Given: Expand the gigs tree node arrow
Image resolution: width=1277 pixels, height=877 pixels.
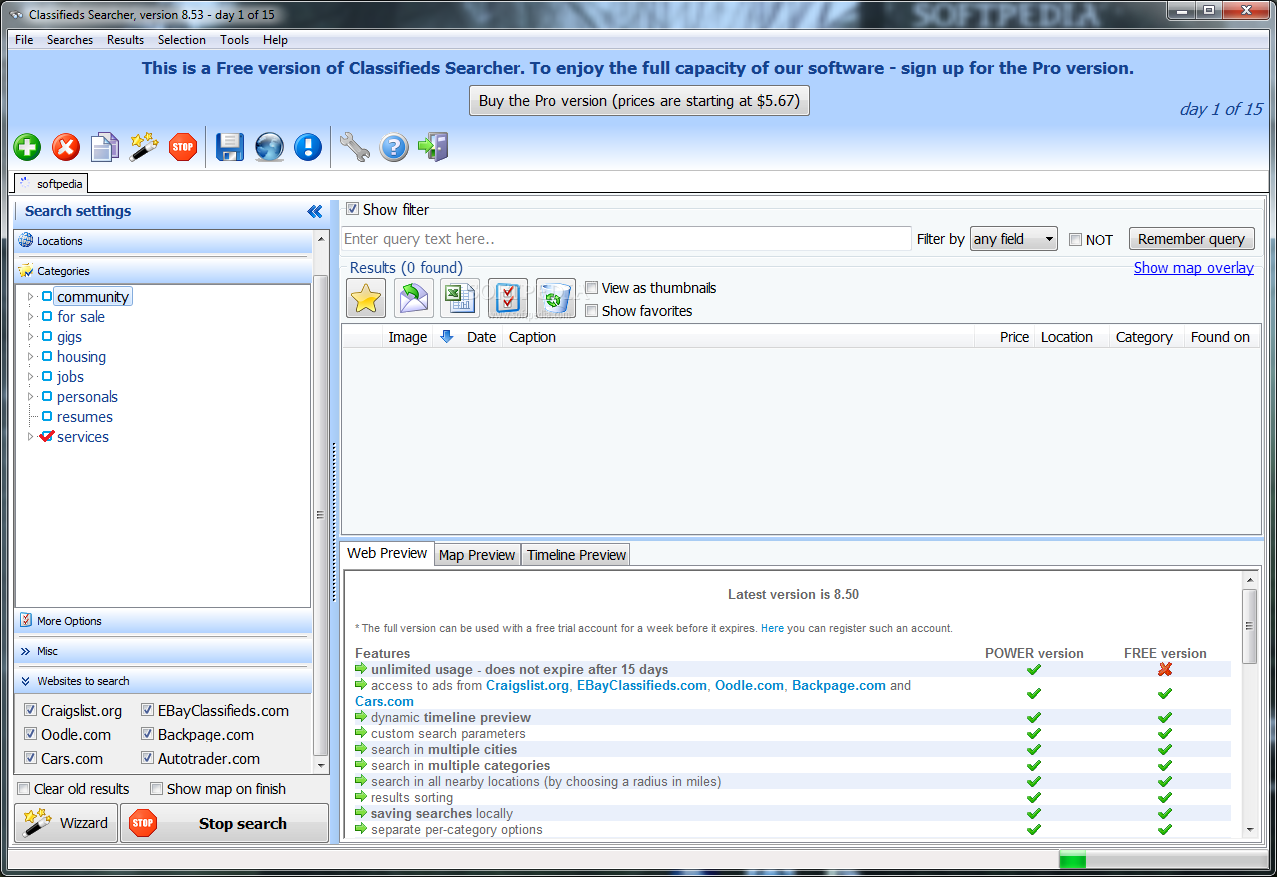Looking at the screenshot, I should click(31, 337).
